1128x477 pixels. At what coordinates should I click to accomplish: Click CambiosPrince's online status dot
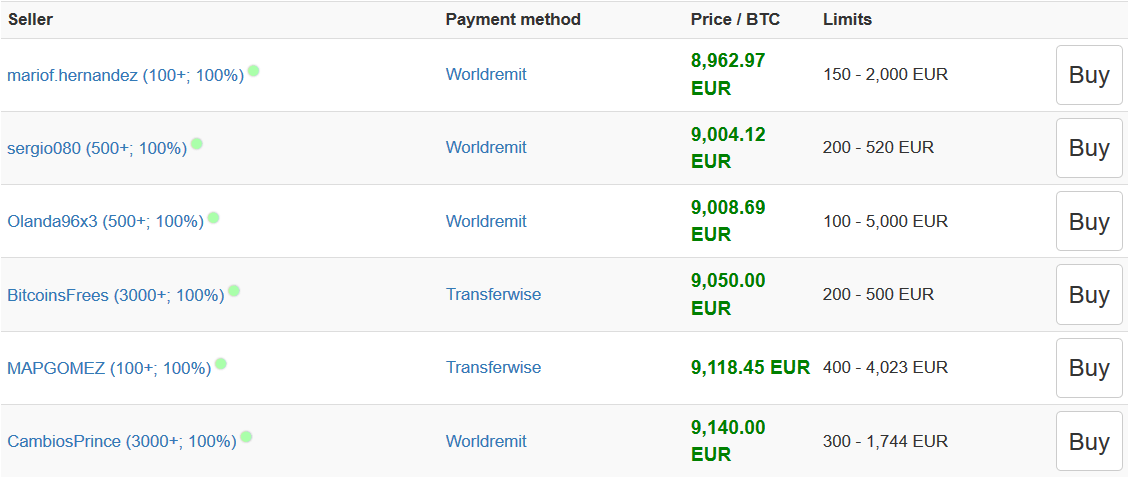pos(246,437)
